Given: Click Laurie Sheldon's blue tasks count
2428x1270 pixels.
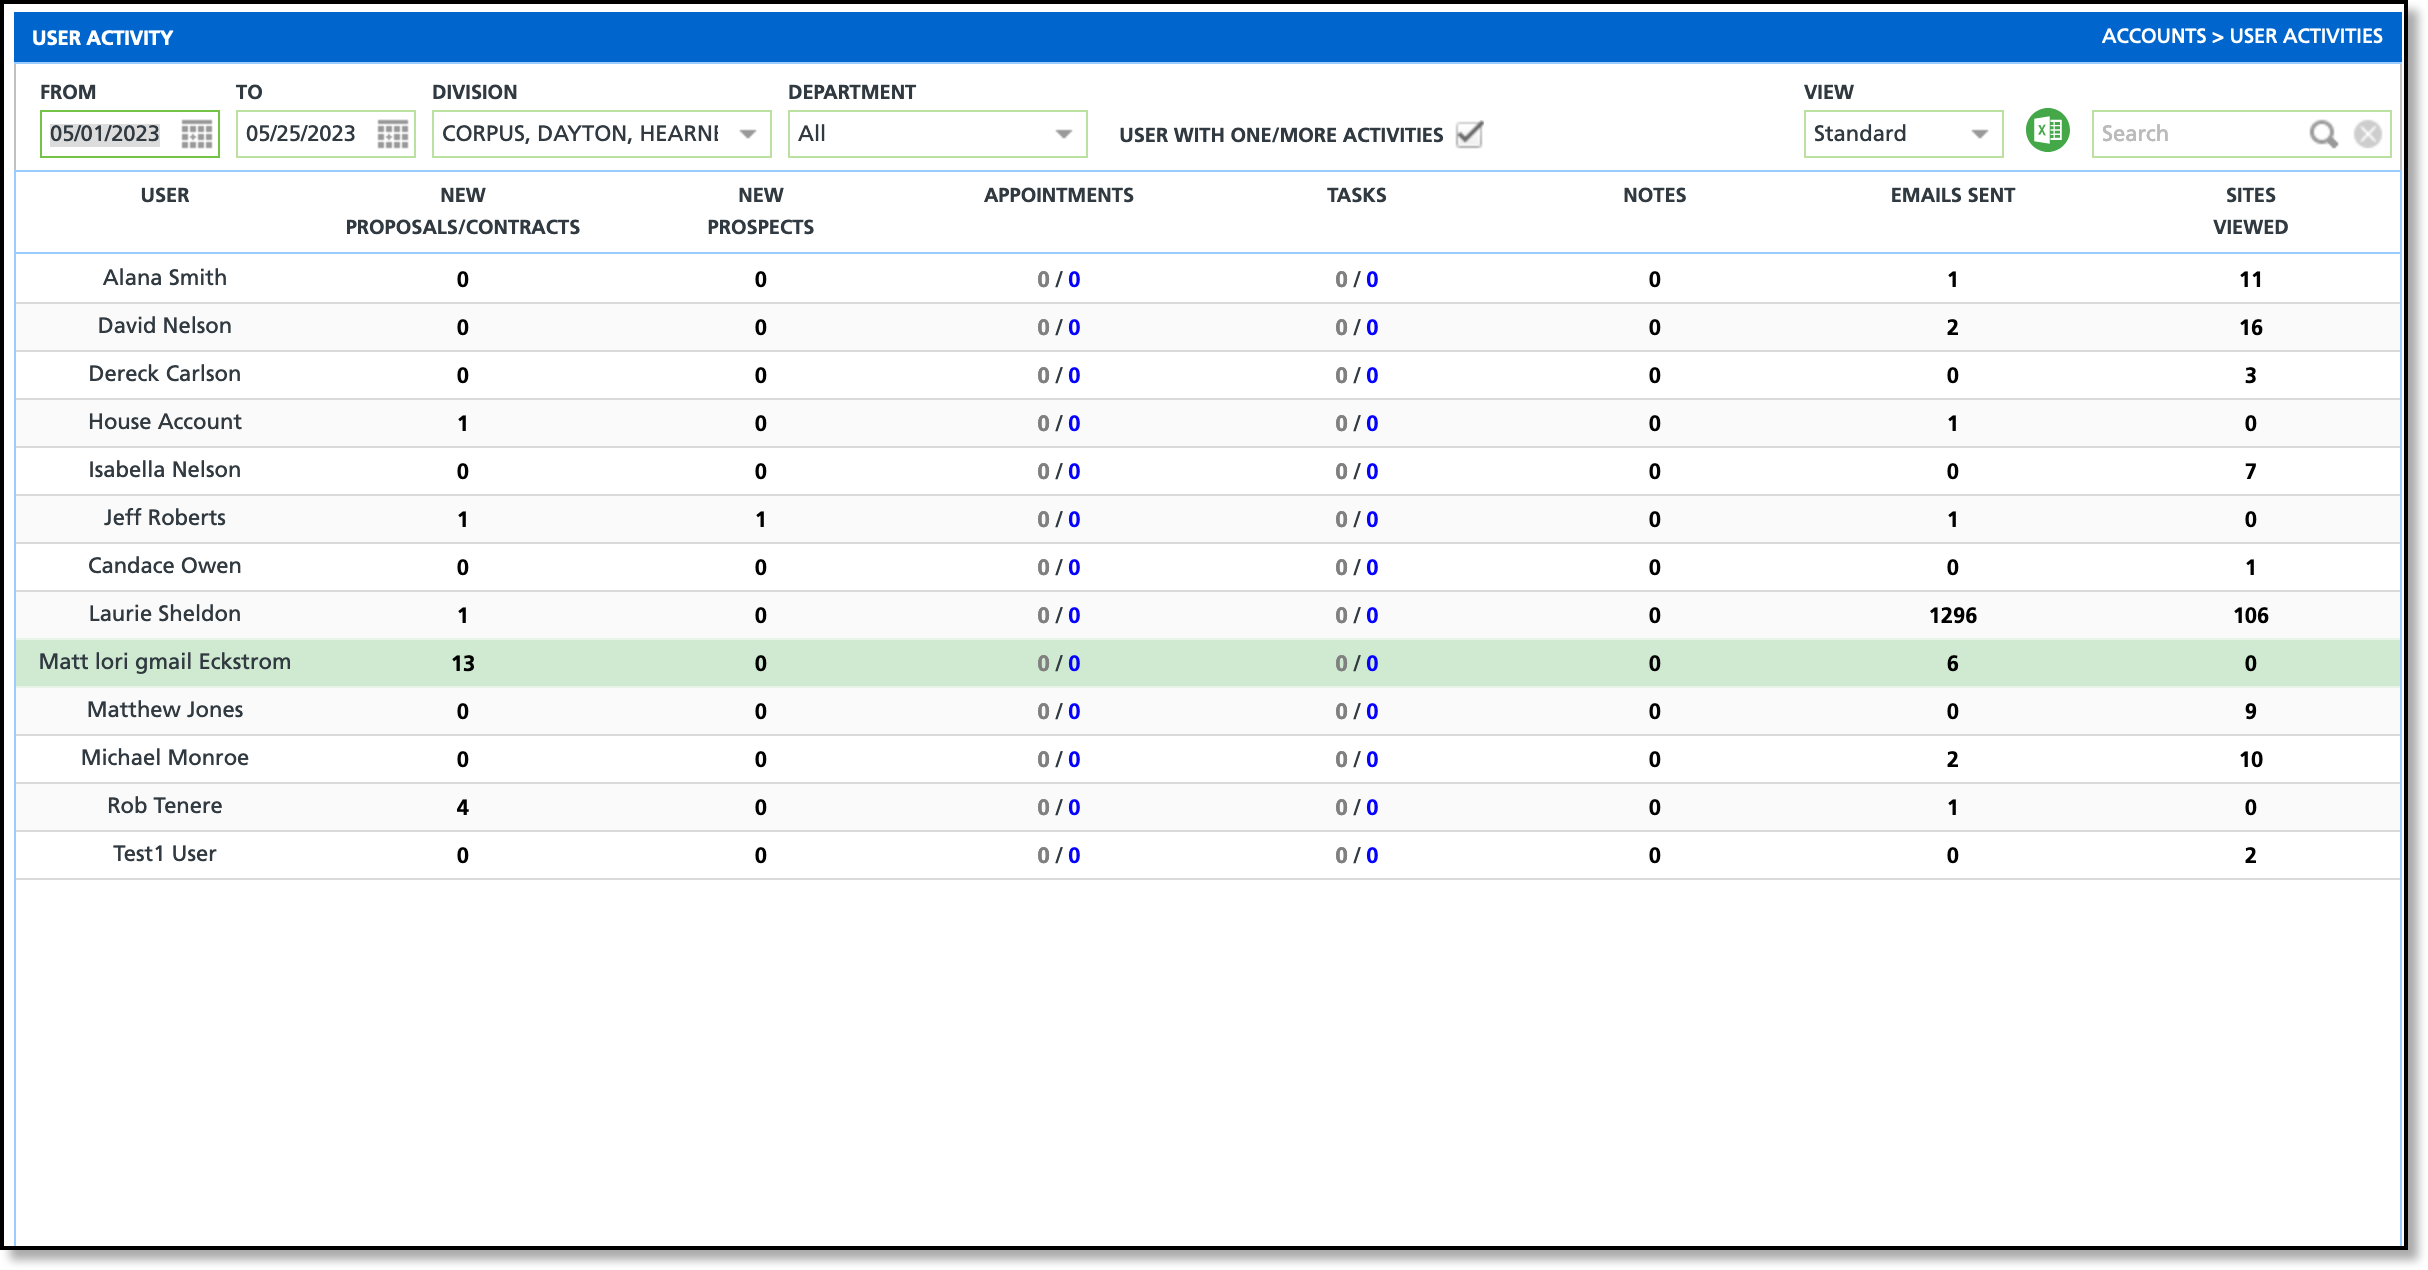Looking at the screenshot, I should pyautogui.click(x=1372, y=616).
